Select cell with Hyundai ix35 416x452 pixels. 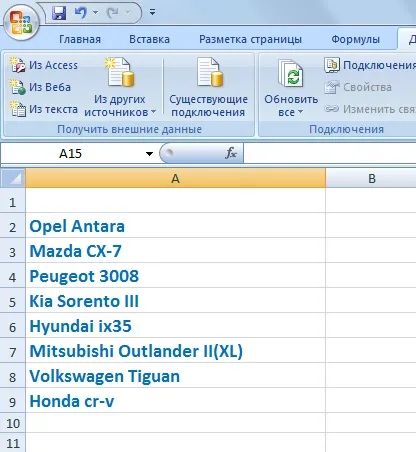[175, 326]
